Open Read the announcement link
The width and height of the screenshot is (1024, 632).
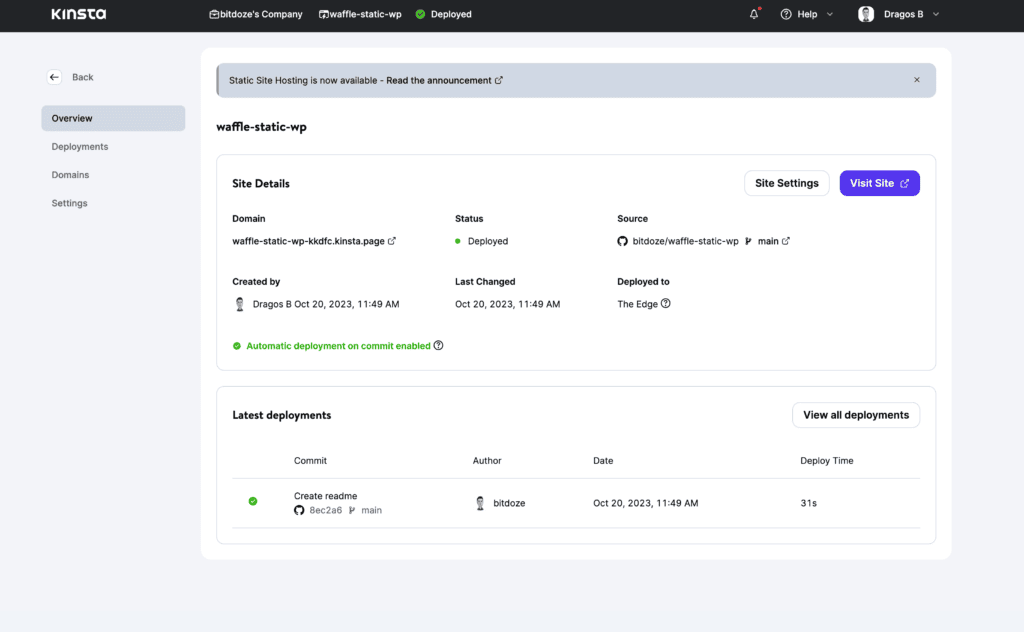coord(439,80)
